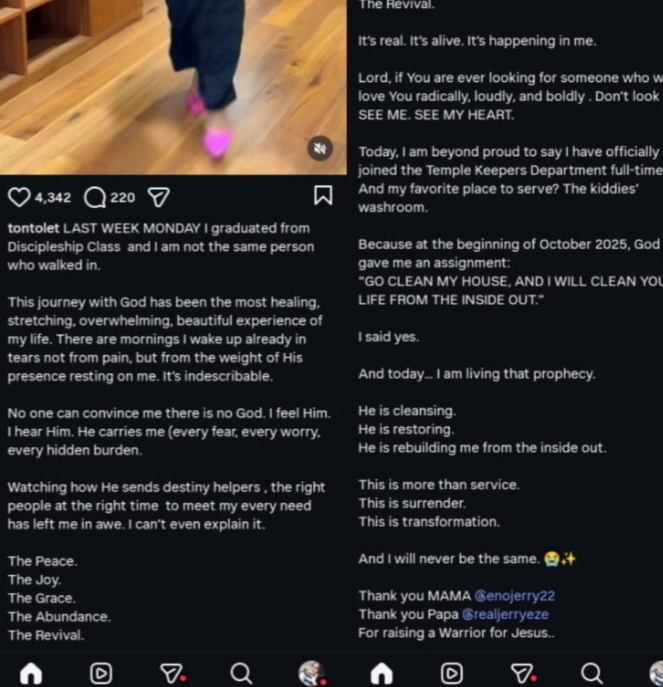View the 4,342 likes count

click(53, 198)
